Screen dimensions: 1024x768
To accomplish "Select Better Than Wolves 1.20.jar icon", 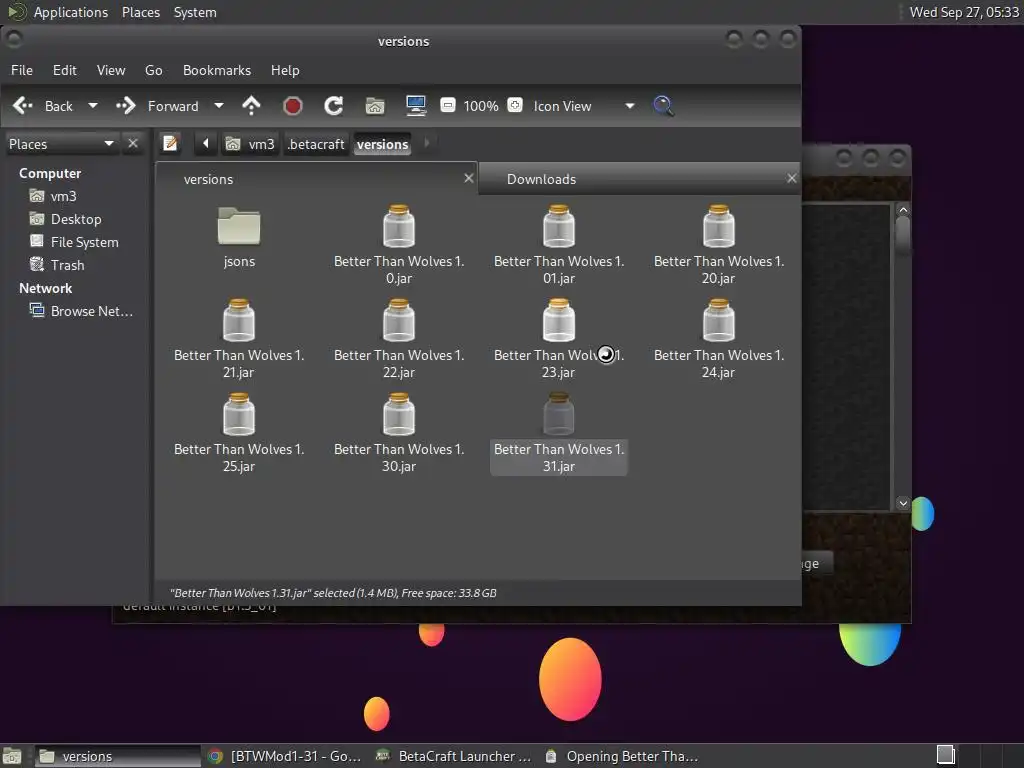I will pos(719,226).
